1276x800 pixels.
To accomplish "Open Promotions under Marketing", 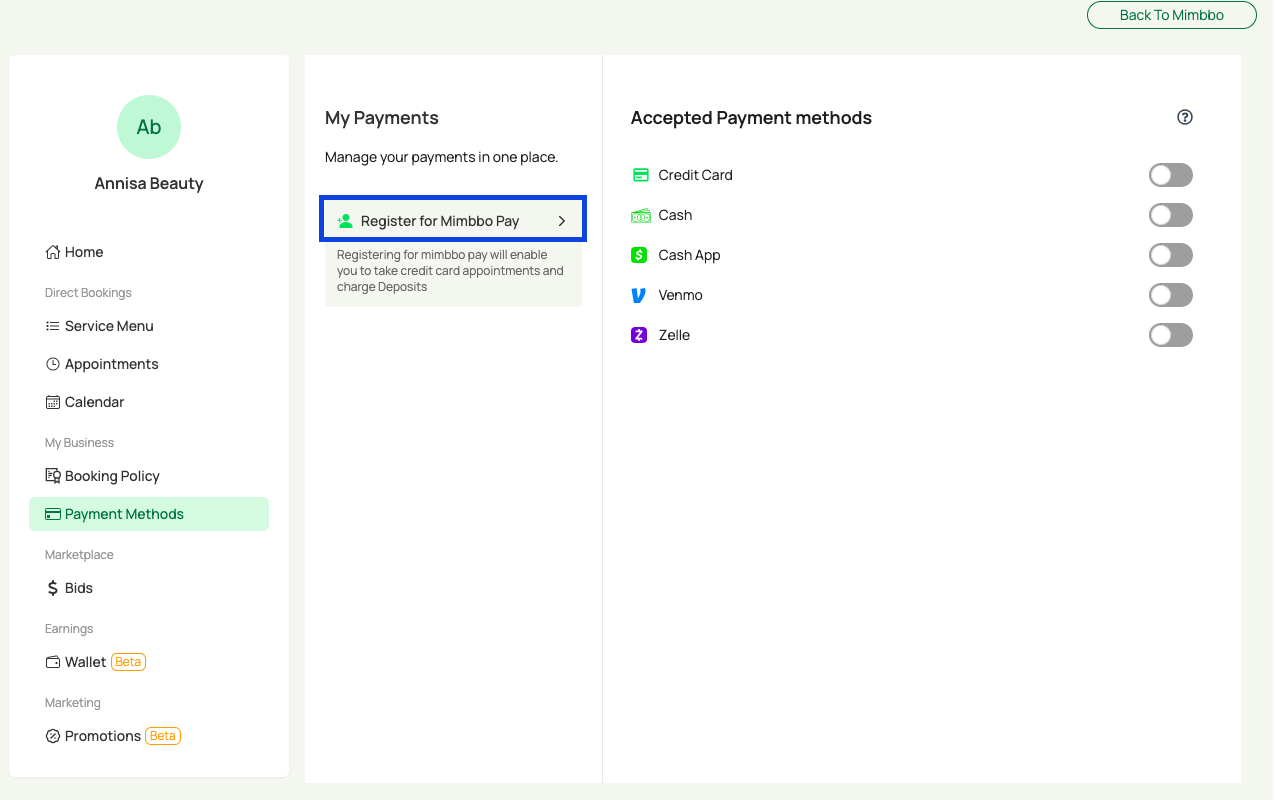I will [149, 736].
